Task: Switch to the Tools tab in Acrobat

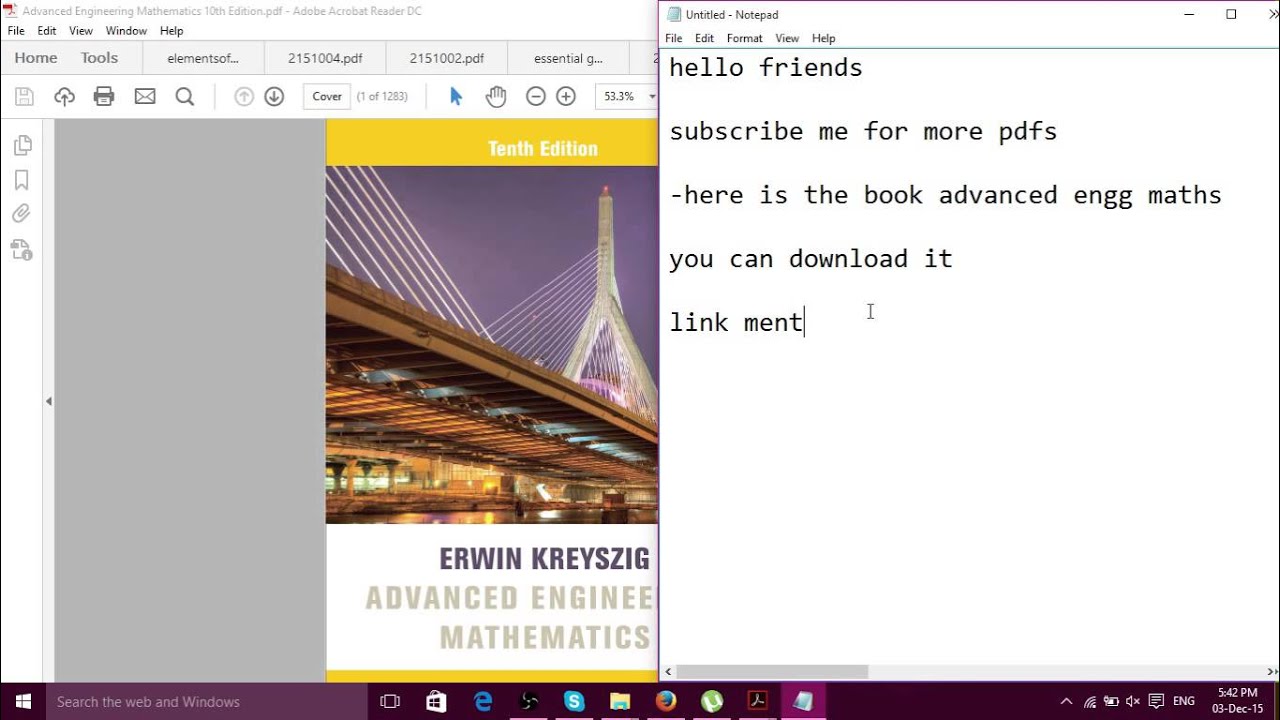Action: pyautogui.click(x=99, y=58)
